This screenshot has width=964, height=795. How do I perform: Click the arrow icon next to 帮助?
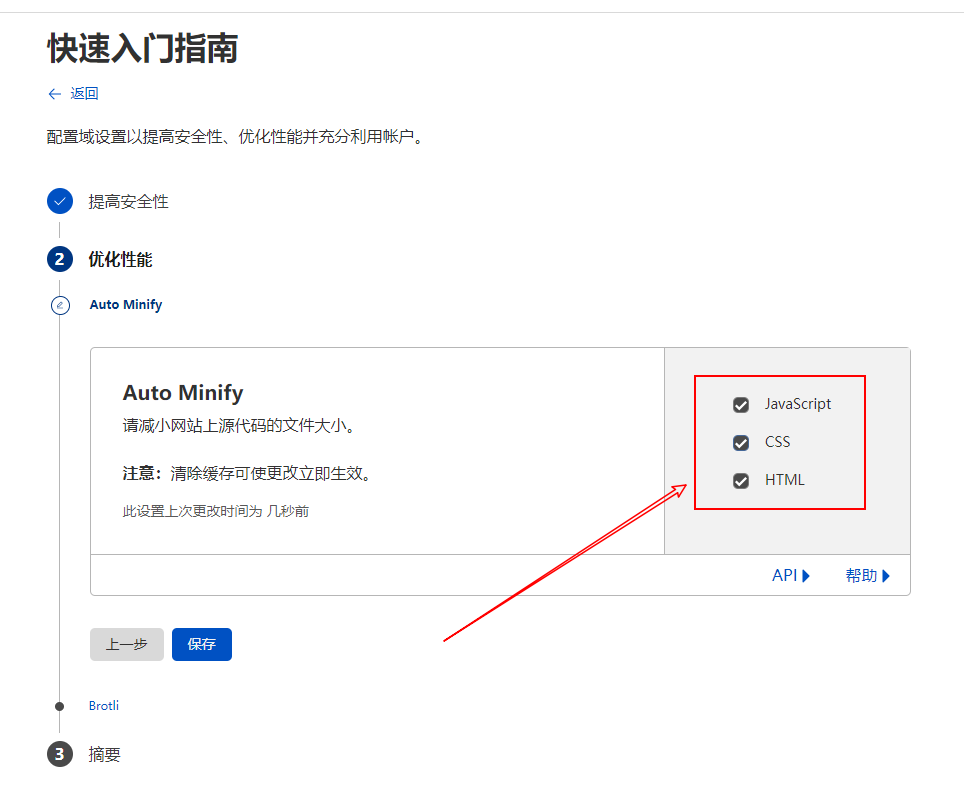click(886, 575)
